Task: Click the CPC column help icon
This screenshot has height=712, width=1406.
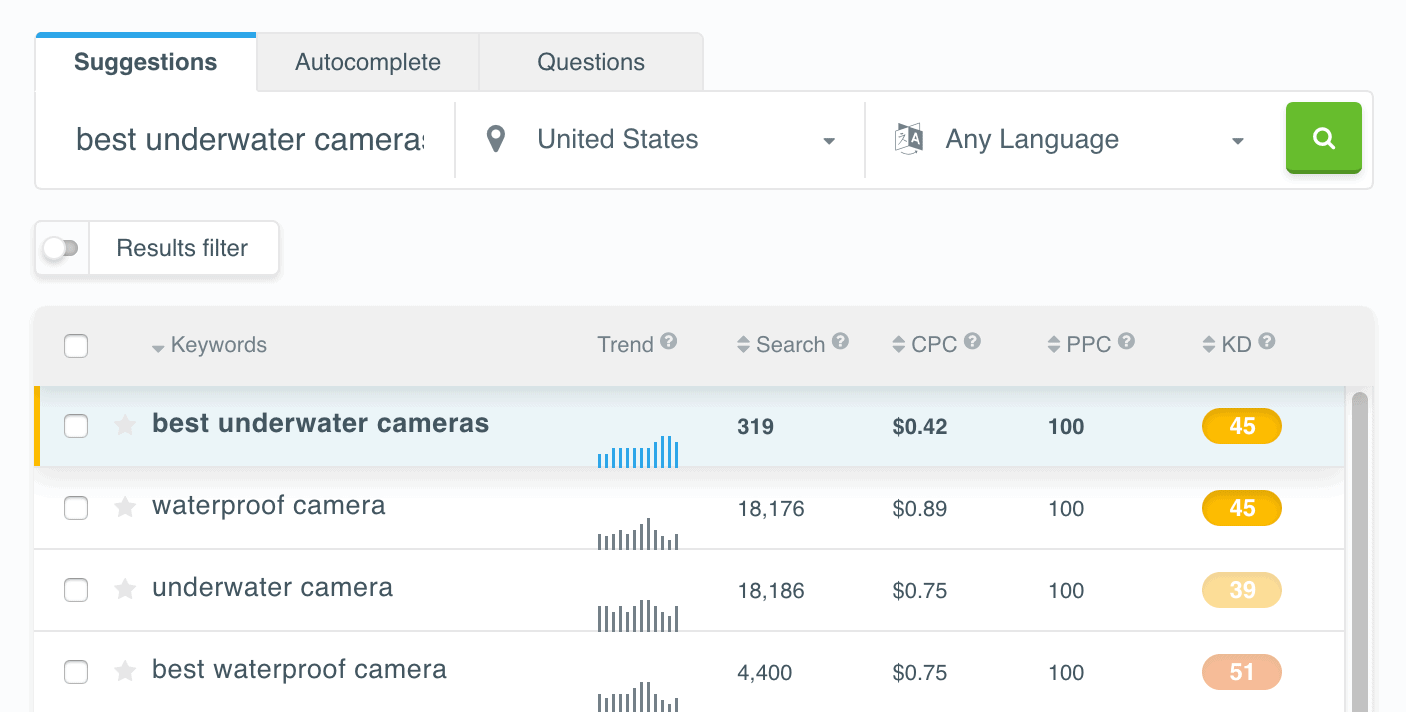Action: pyautogui.click(x=970, y=340)
